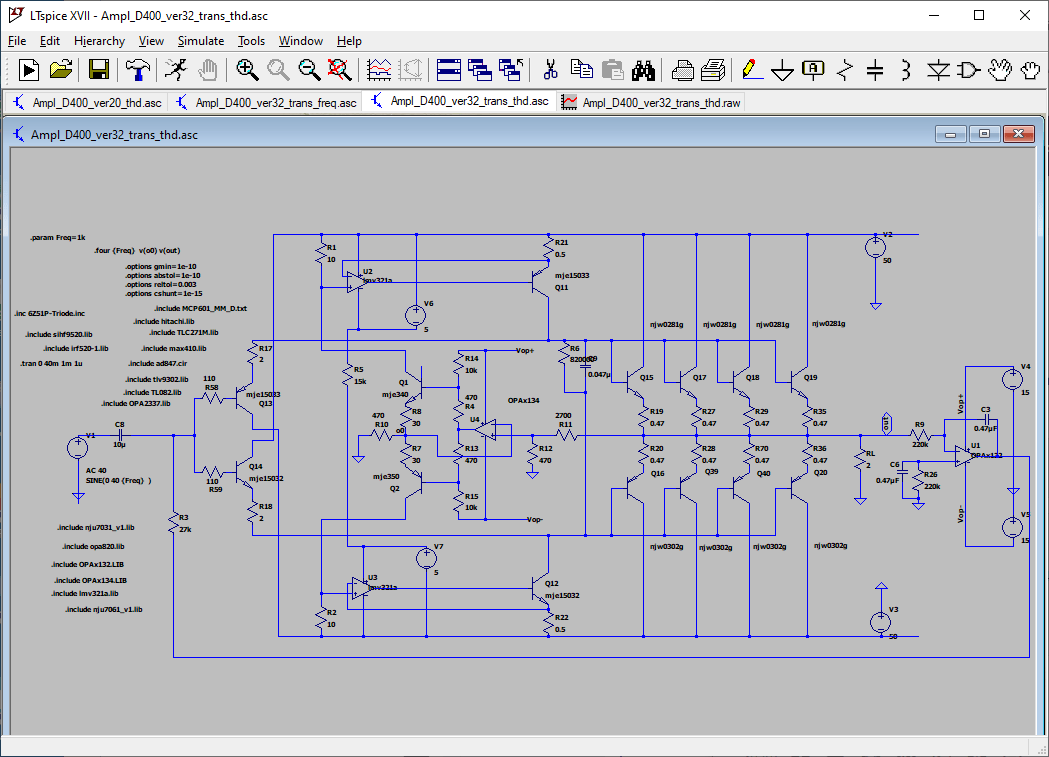Click the '.tran 0 40m 1m 1u' directive
Image resolution: width=1049 pixels, height=757 pixels.
click(52, 363)
